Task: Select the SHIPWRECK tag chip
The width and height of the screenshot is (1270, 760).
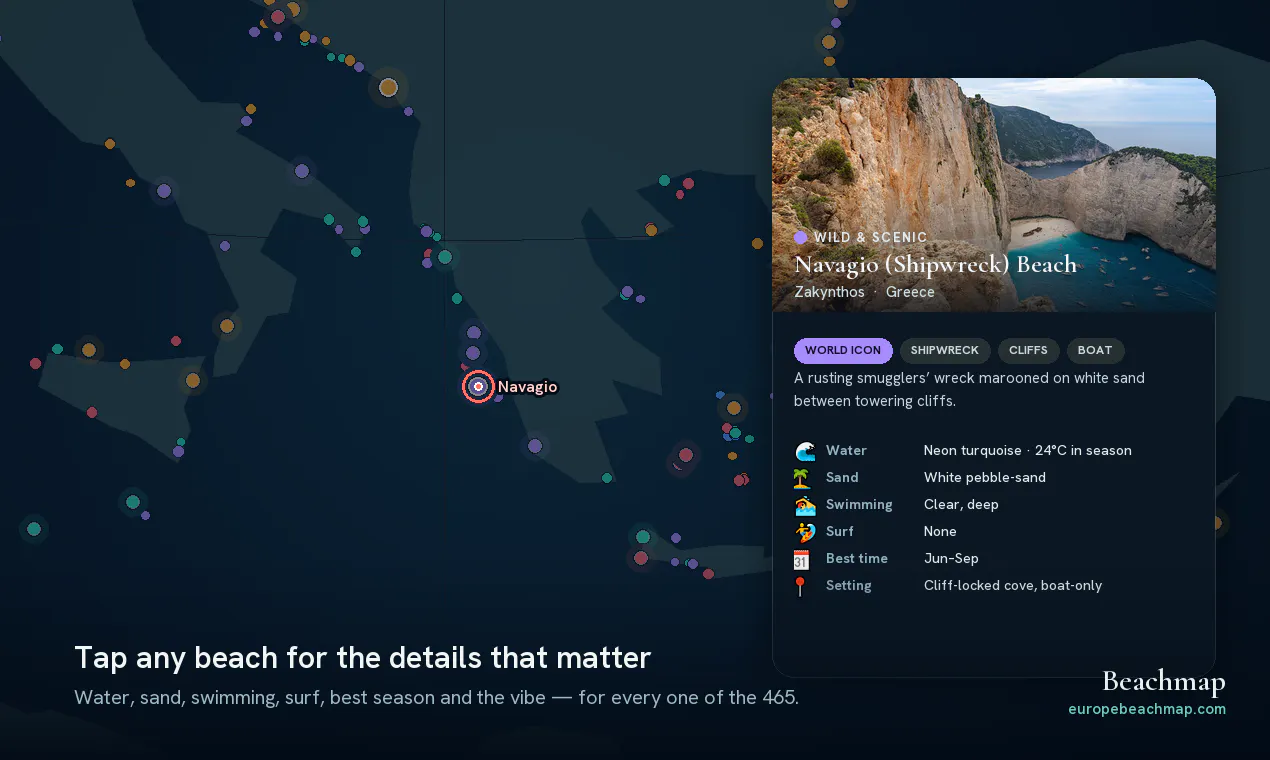Action: 945,350
